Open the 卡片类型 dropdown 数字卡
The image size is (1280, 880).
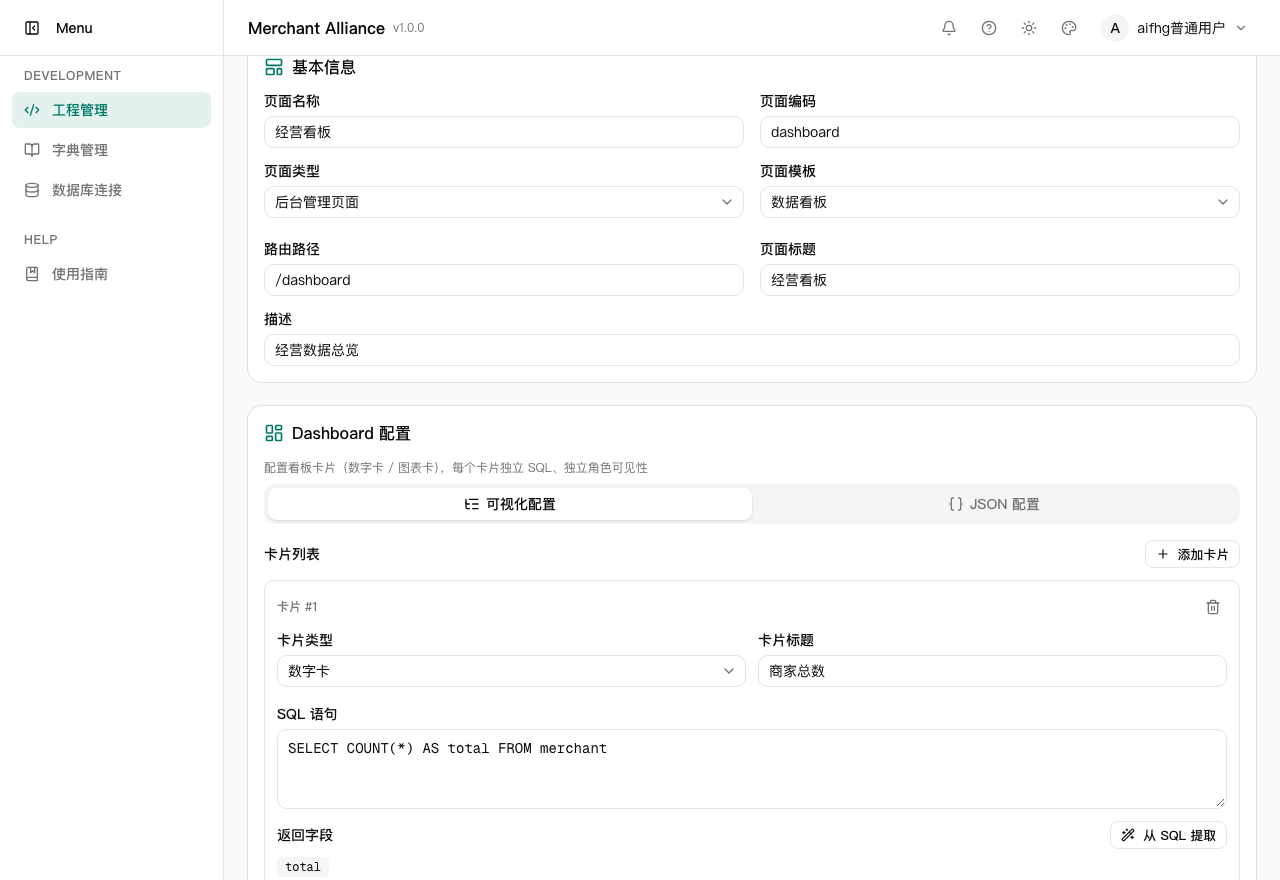tap(511, 671)
